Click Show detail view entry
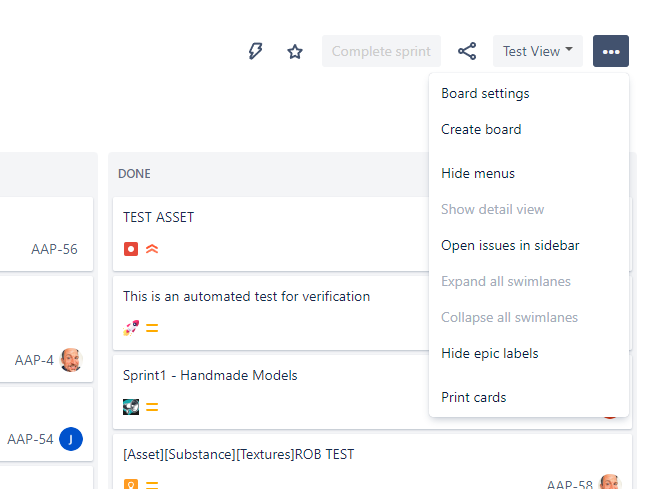The width and height of the screenshot is (655, 489). point(528,209)
